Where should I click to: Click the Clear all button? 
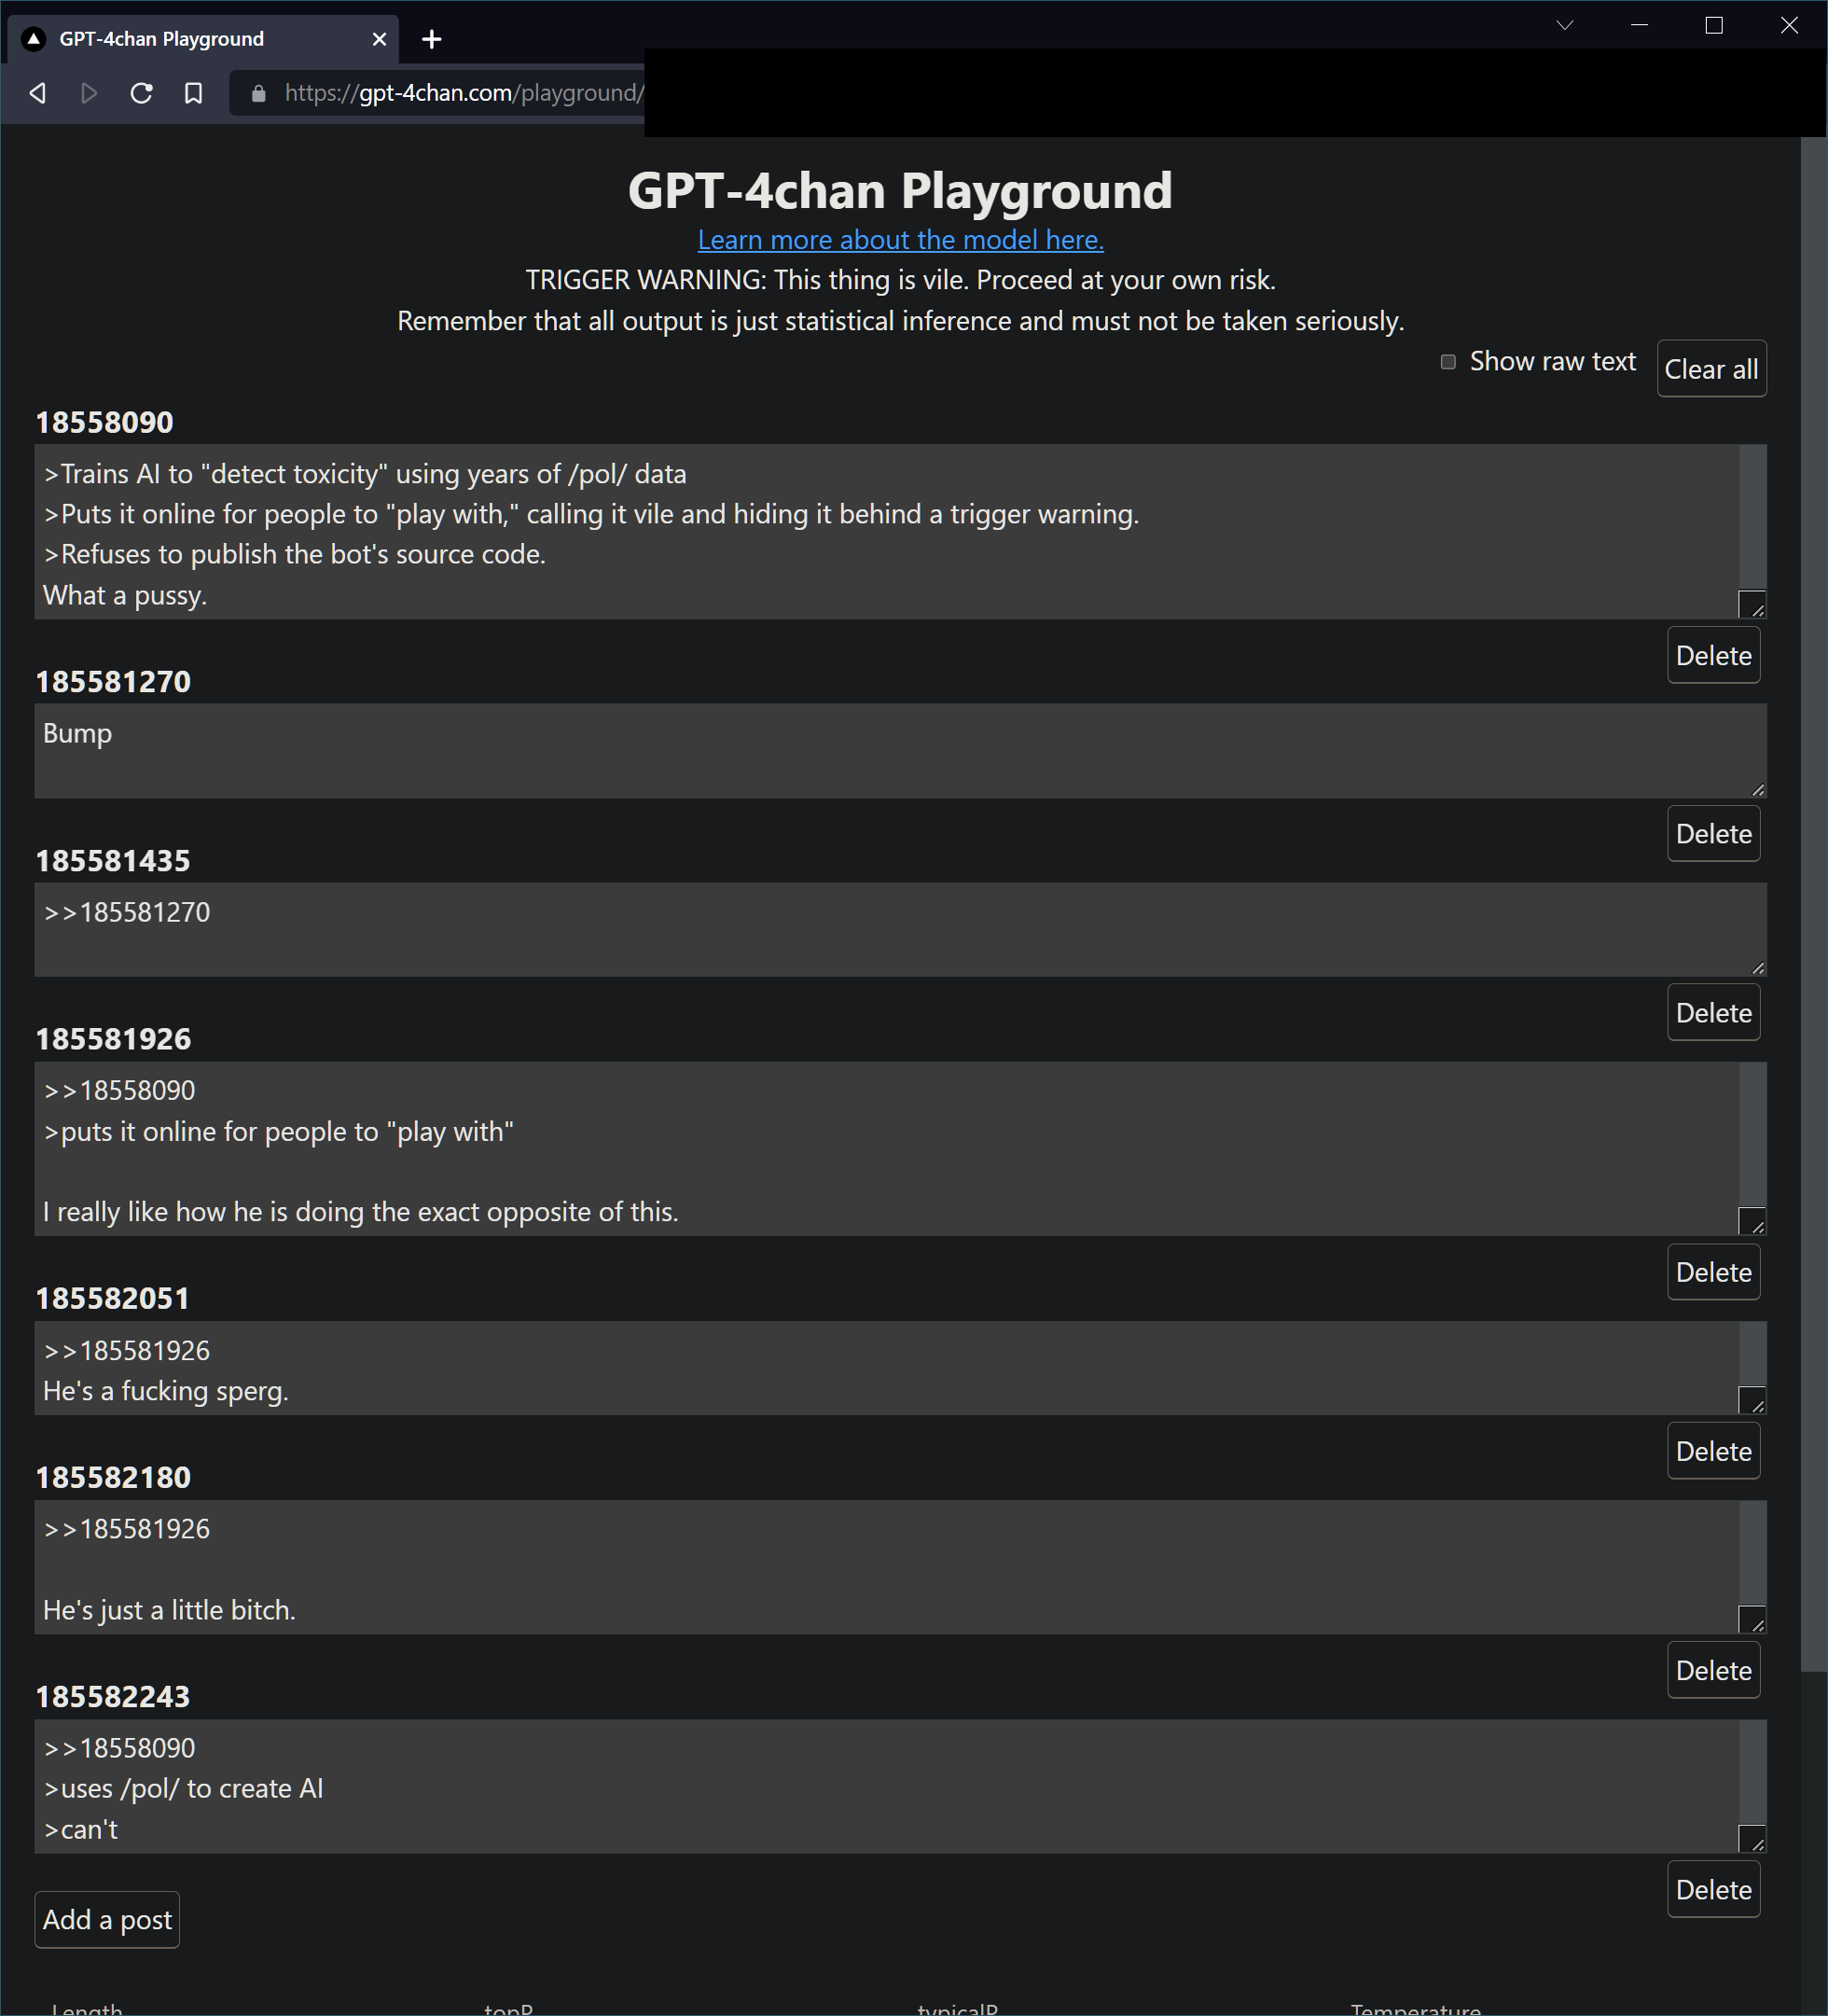(1711, 369)
